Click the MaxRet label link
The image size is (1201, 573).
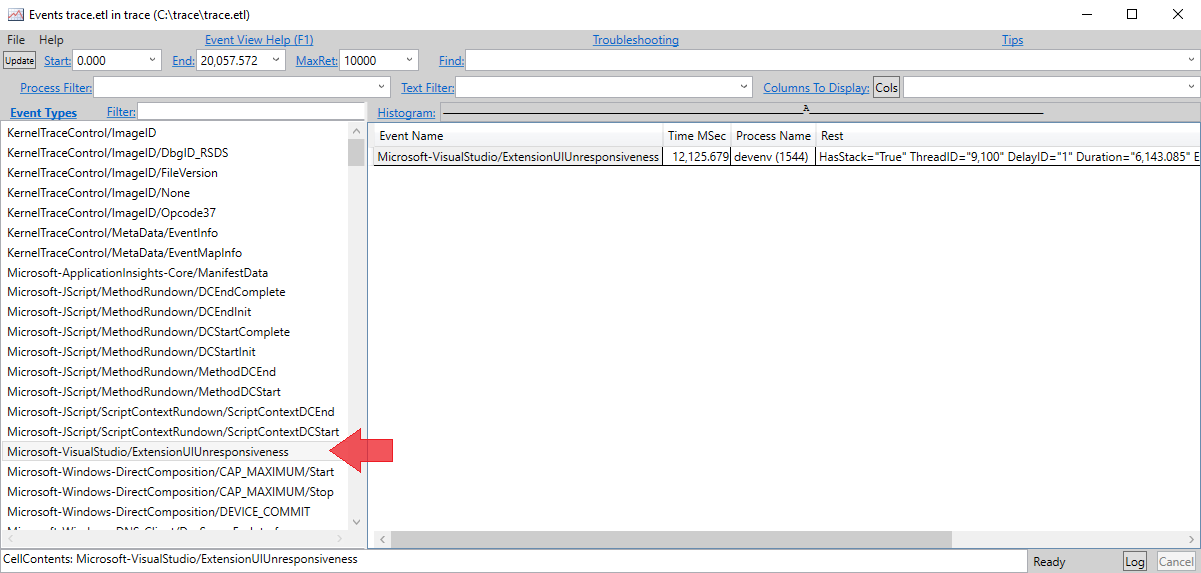[x=317, y=61]
